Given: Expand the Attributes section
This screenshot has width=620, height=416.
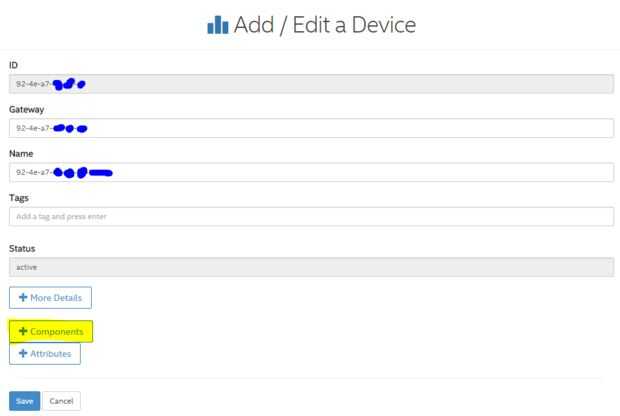Looking at the screenshot, I should (45, 354).
